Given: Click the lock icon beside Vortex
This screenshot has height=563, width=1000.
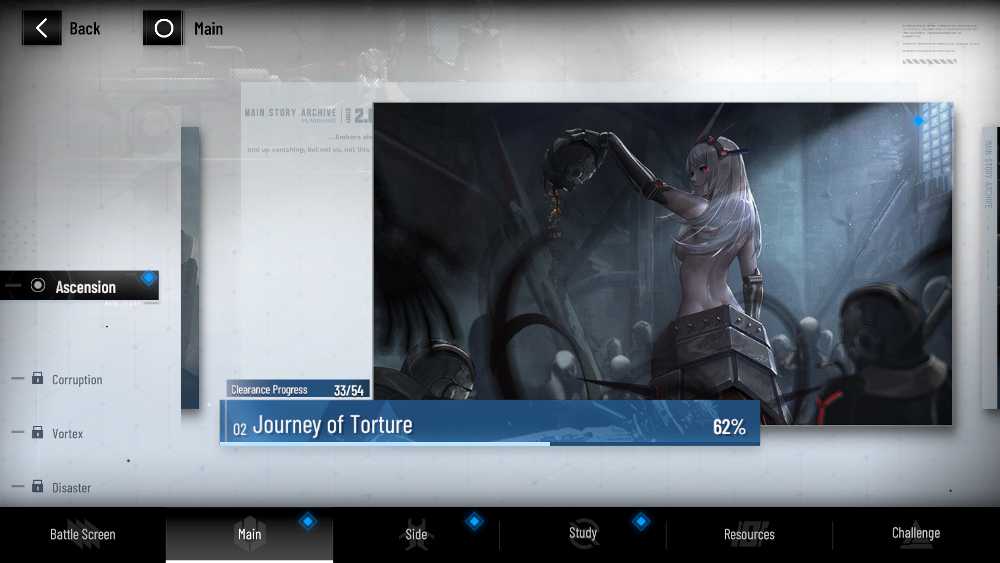Looking at the screenshot, I should [x=38, y=432].
